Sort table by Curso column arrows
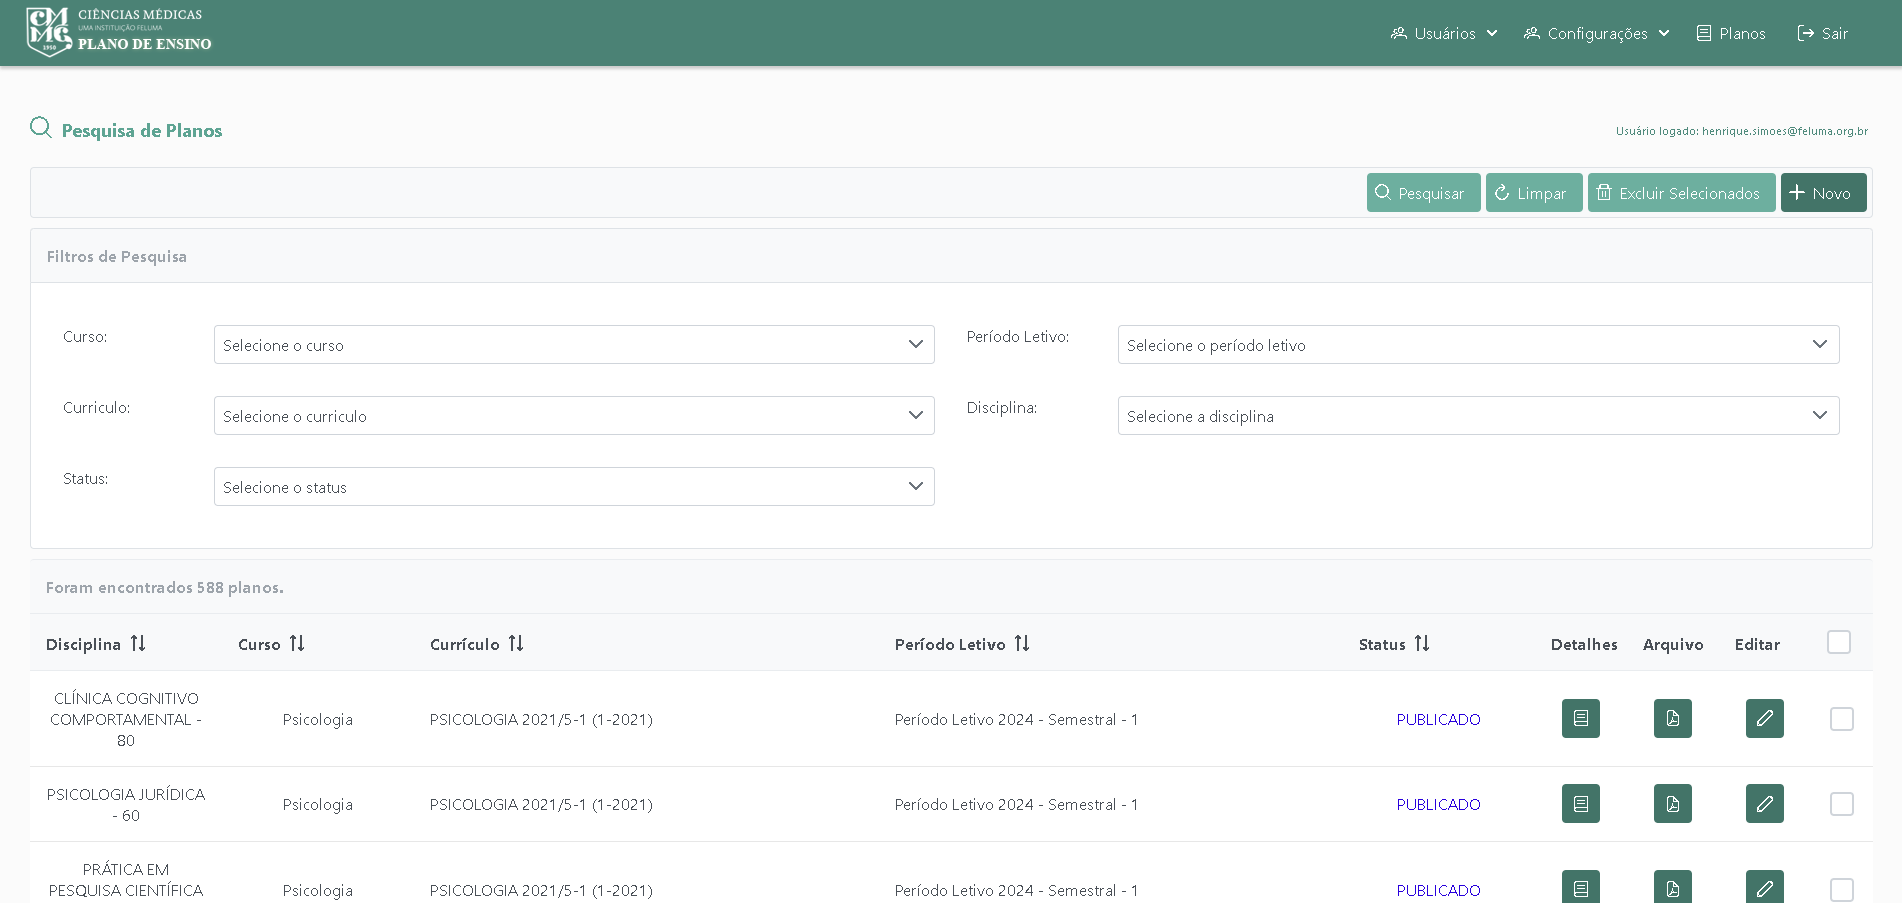Image resolution: width=1902 pixels, height=903 pixels. (x=297, y=644)
